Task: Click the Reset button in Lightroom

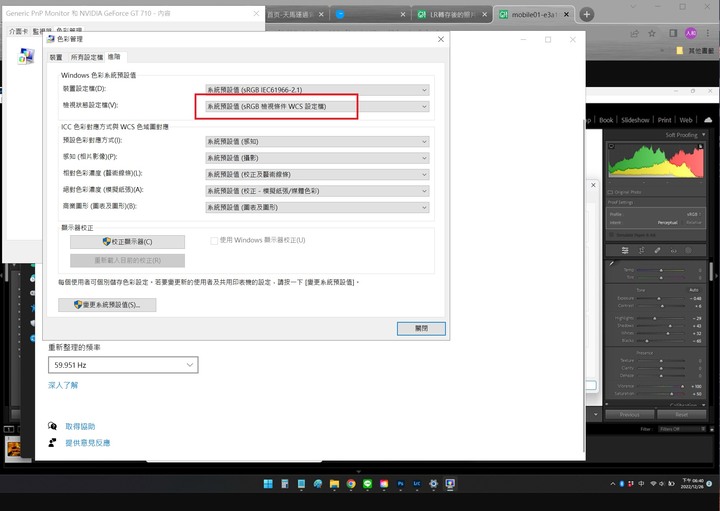Action: click(x=681, y=415)
